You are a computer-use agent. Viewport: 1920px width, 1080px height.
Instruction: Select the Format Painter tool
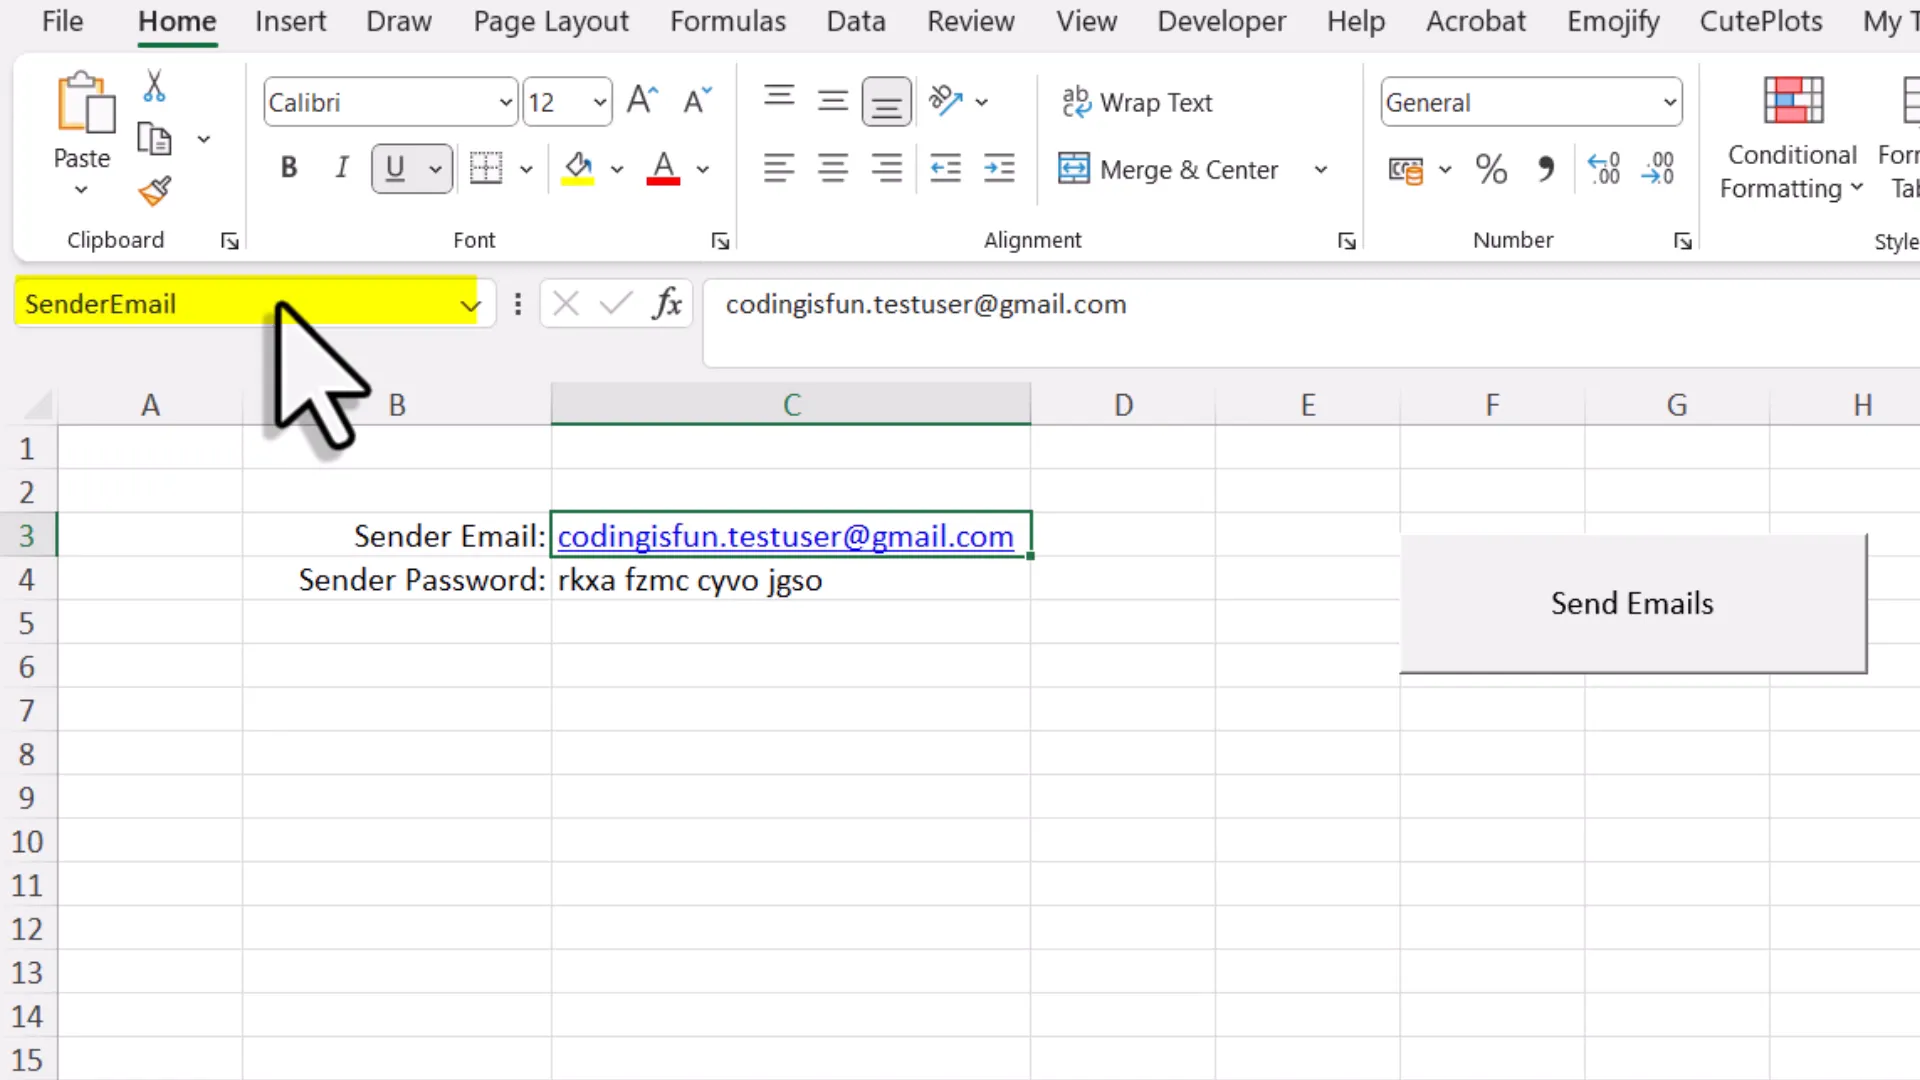[x=154, y=192]
